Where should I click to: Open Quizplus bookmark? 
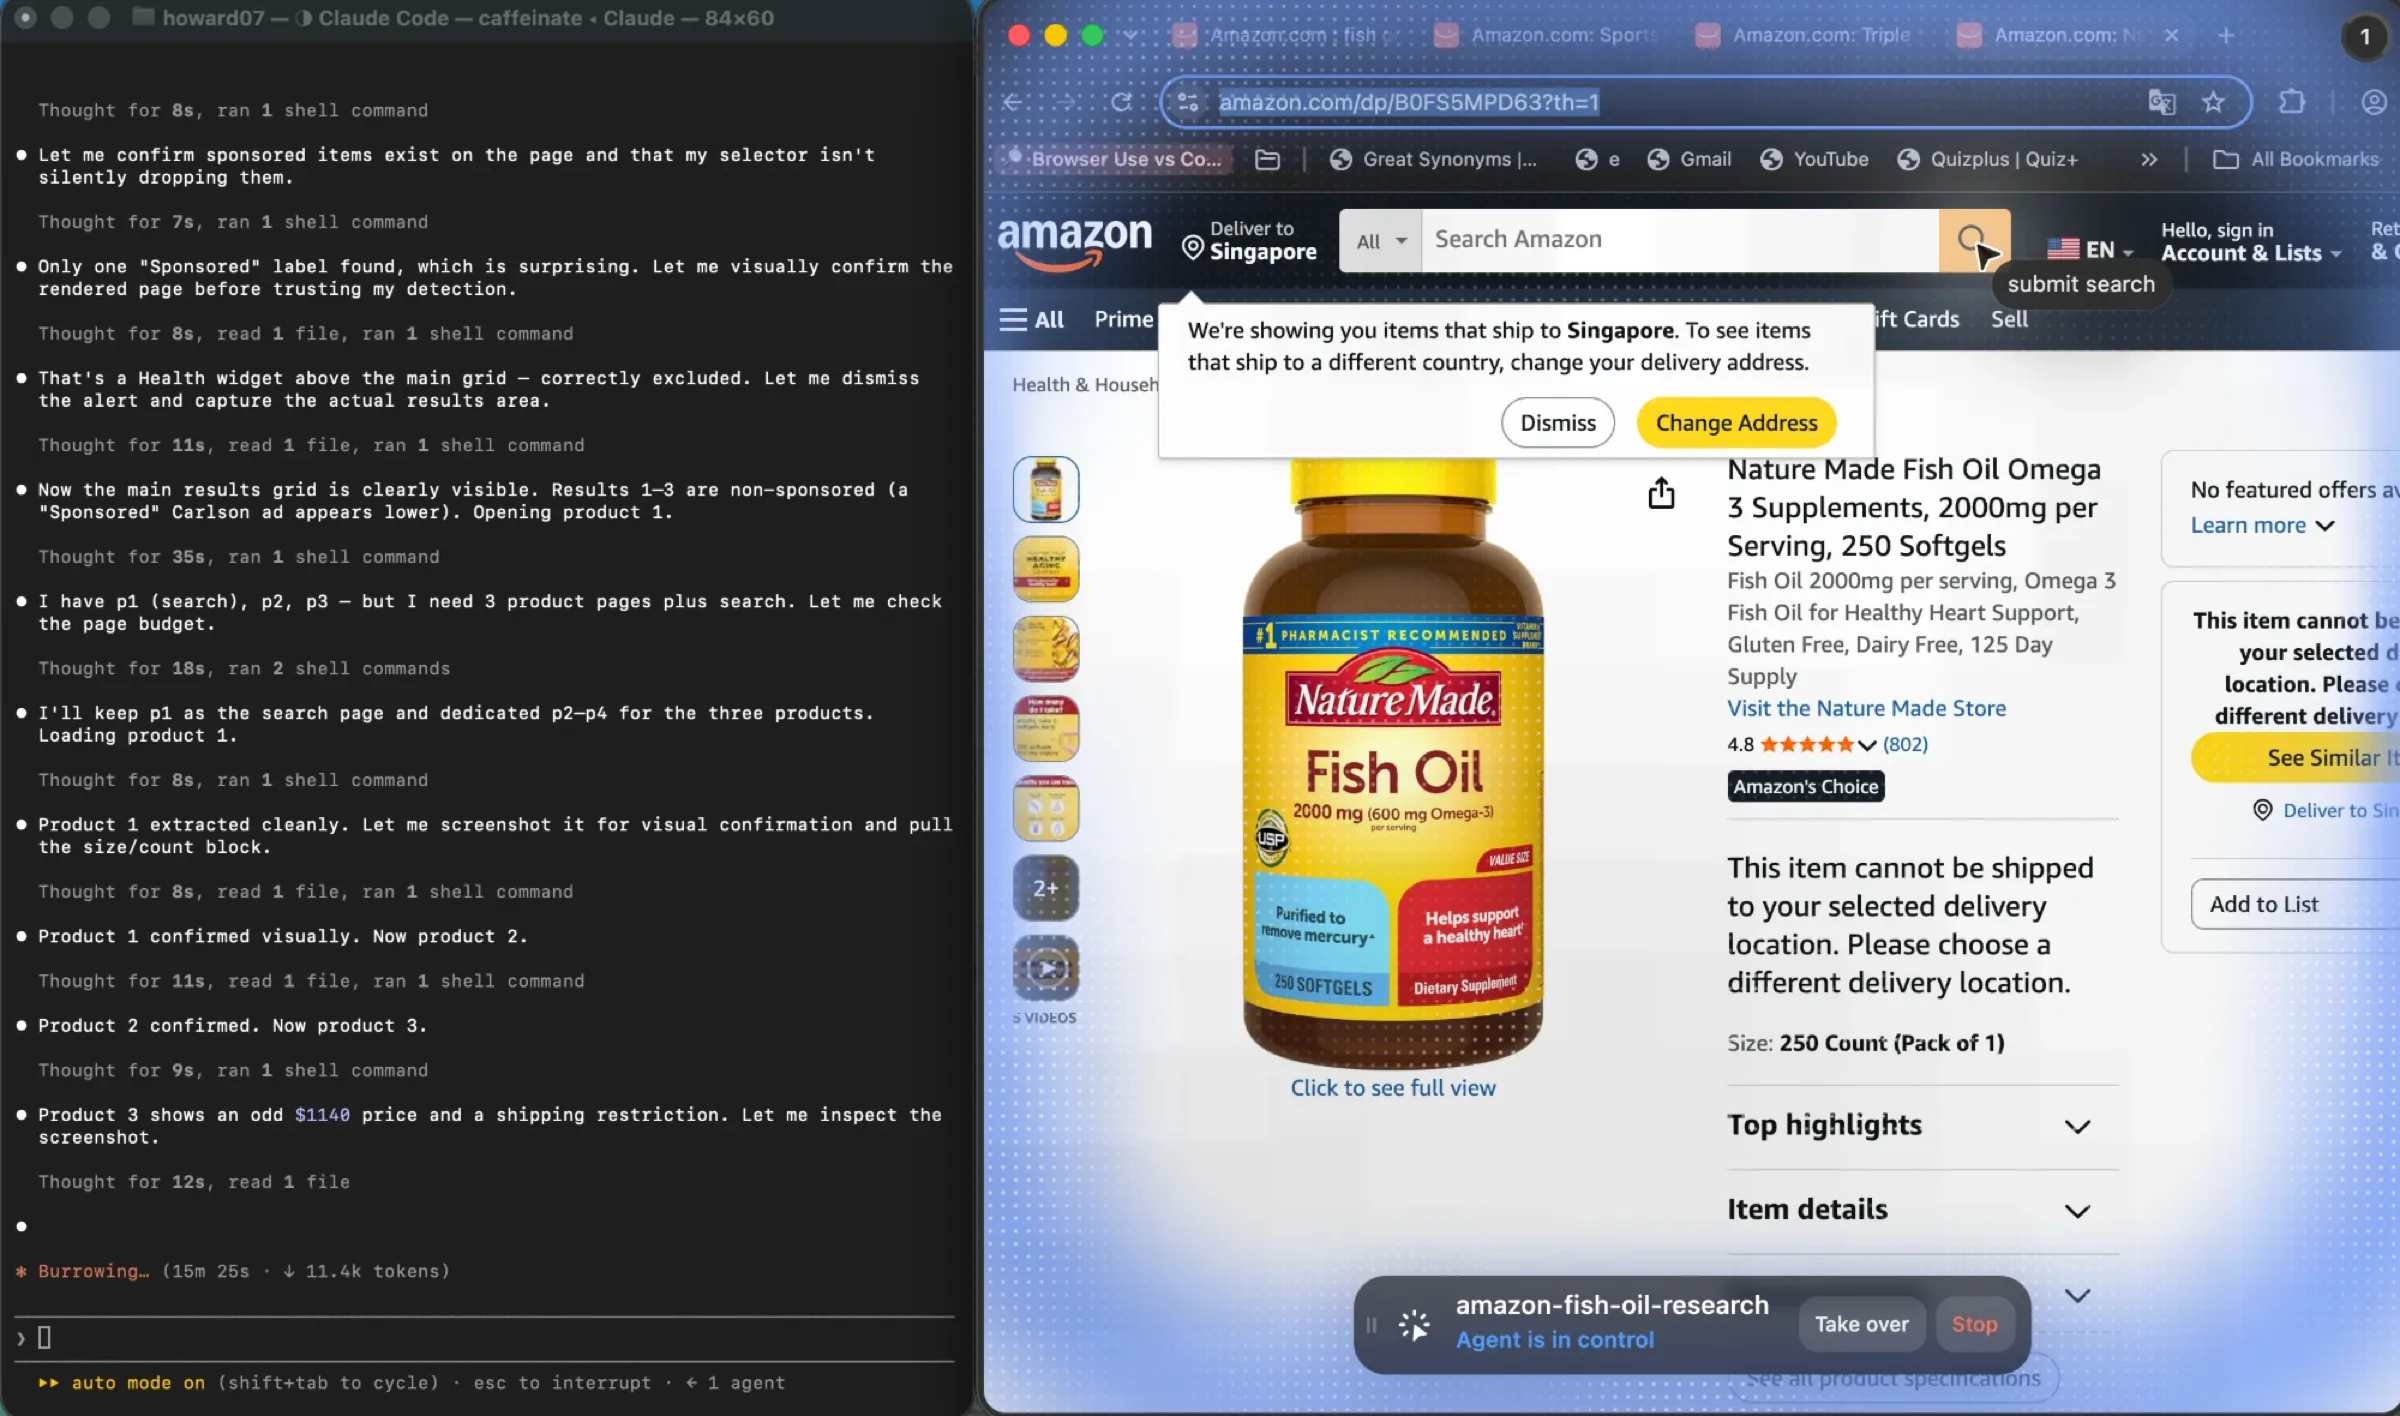(1987, 159)
